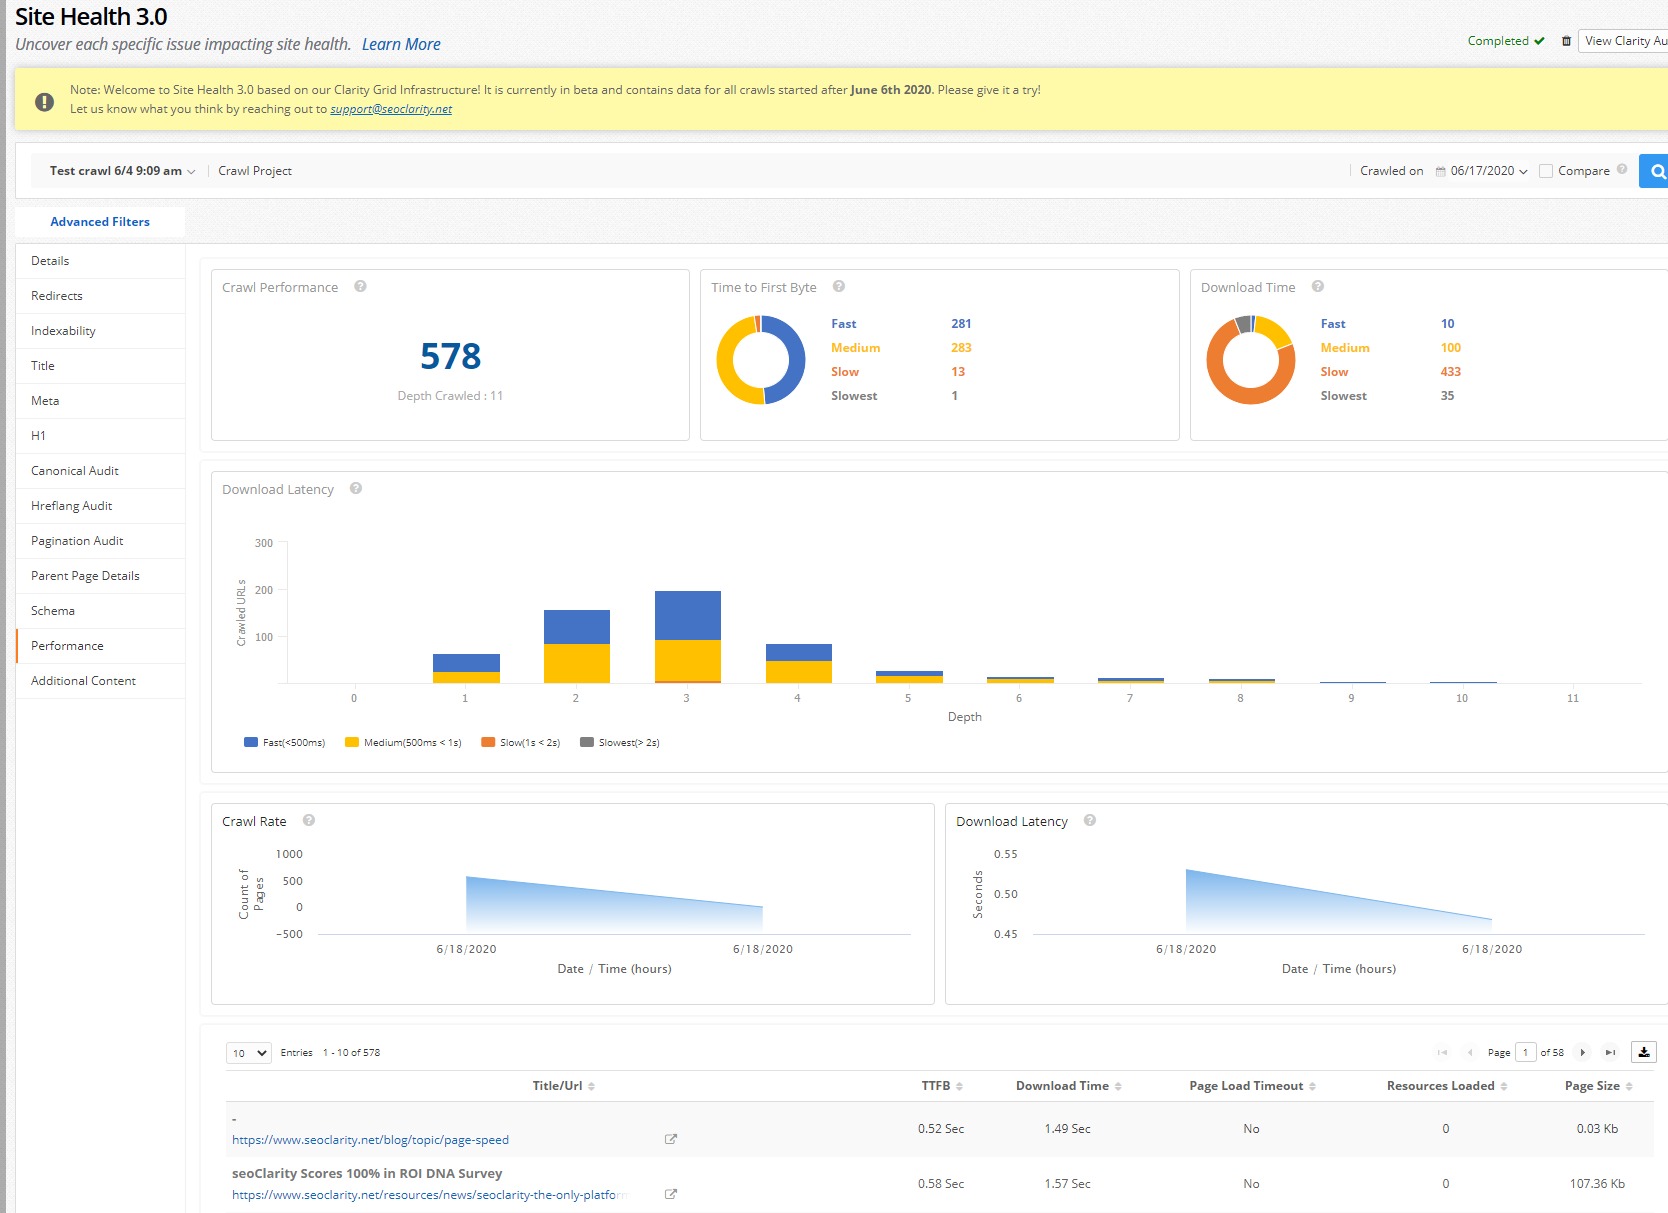The image size is (1668, 1213).
Task: Toggle the Slowest(> 2s) legend series
Action: [x=620, y=743]
